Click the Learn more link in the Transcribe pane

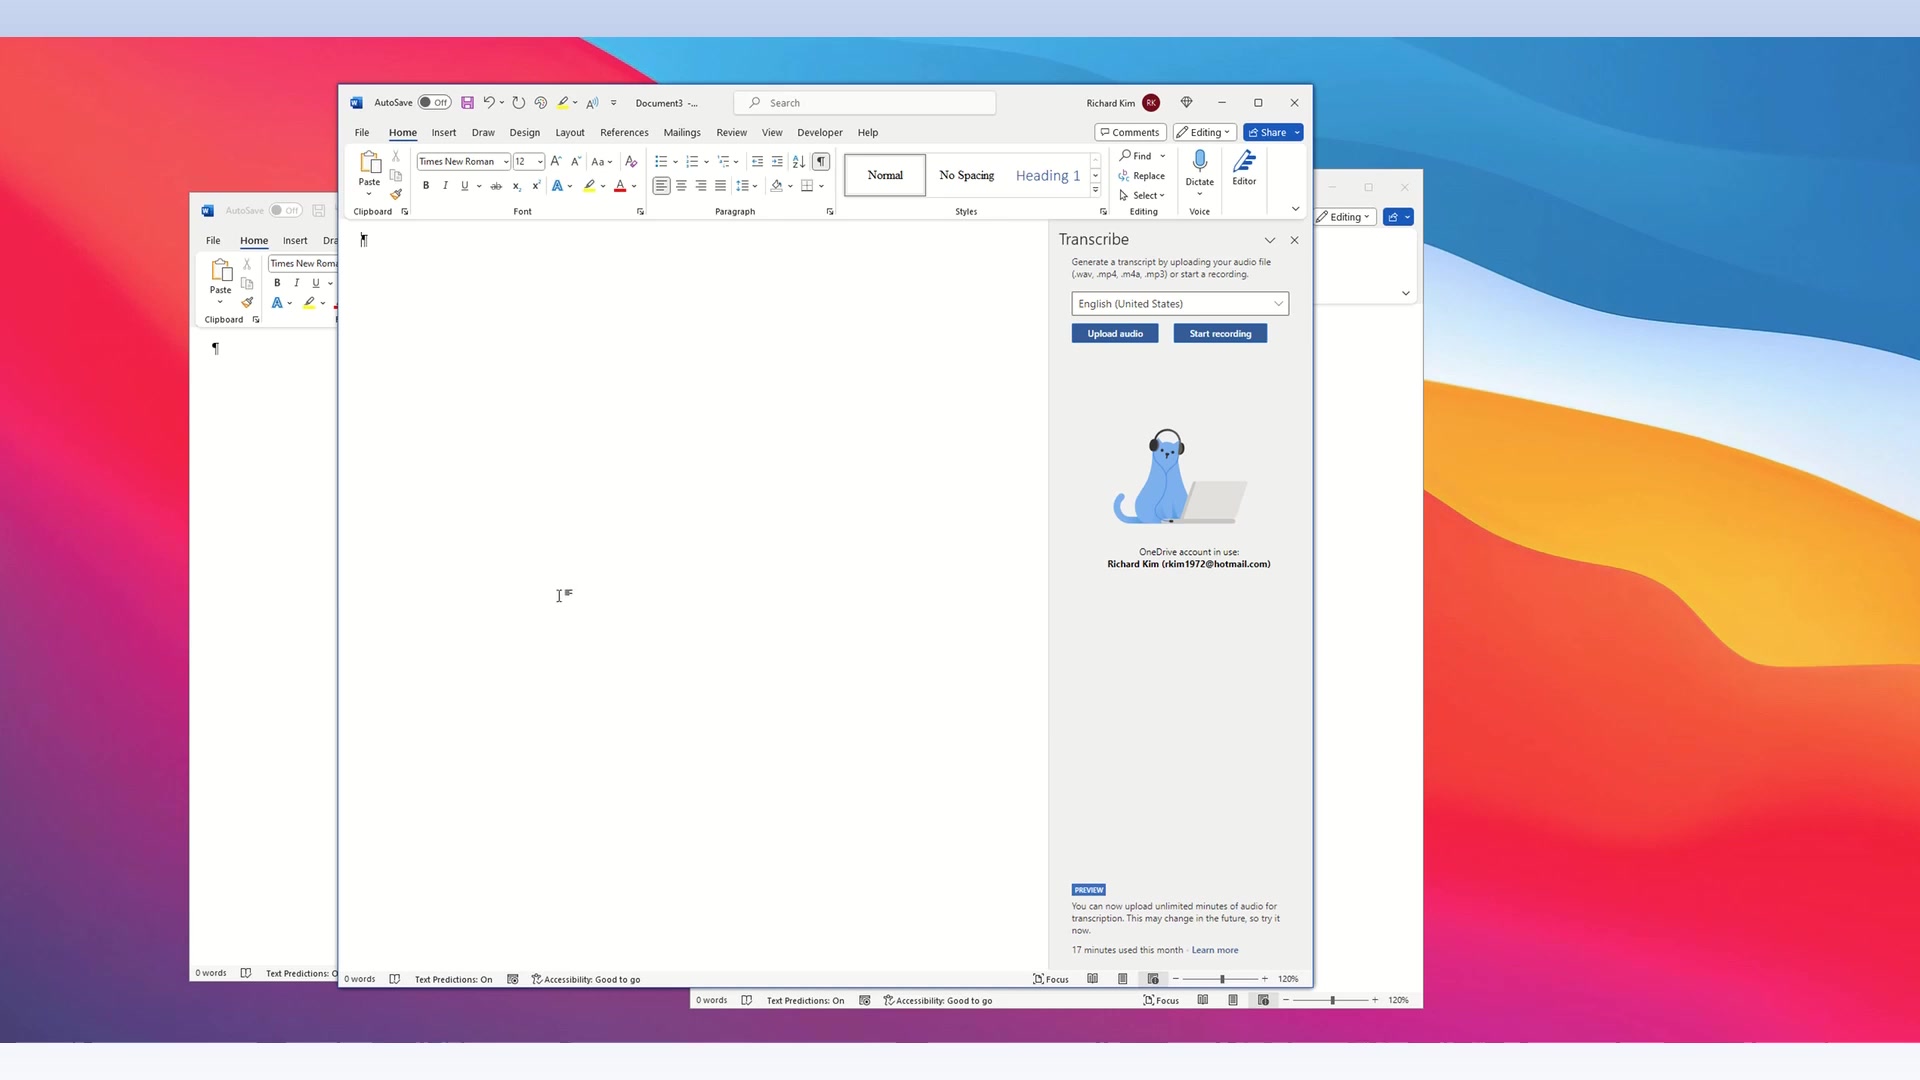click(x=1215, y=950)
